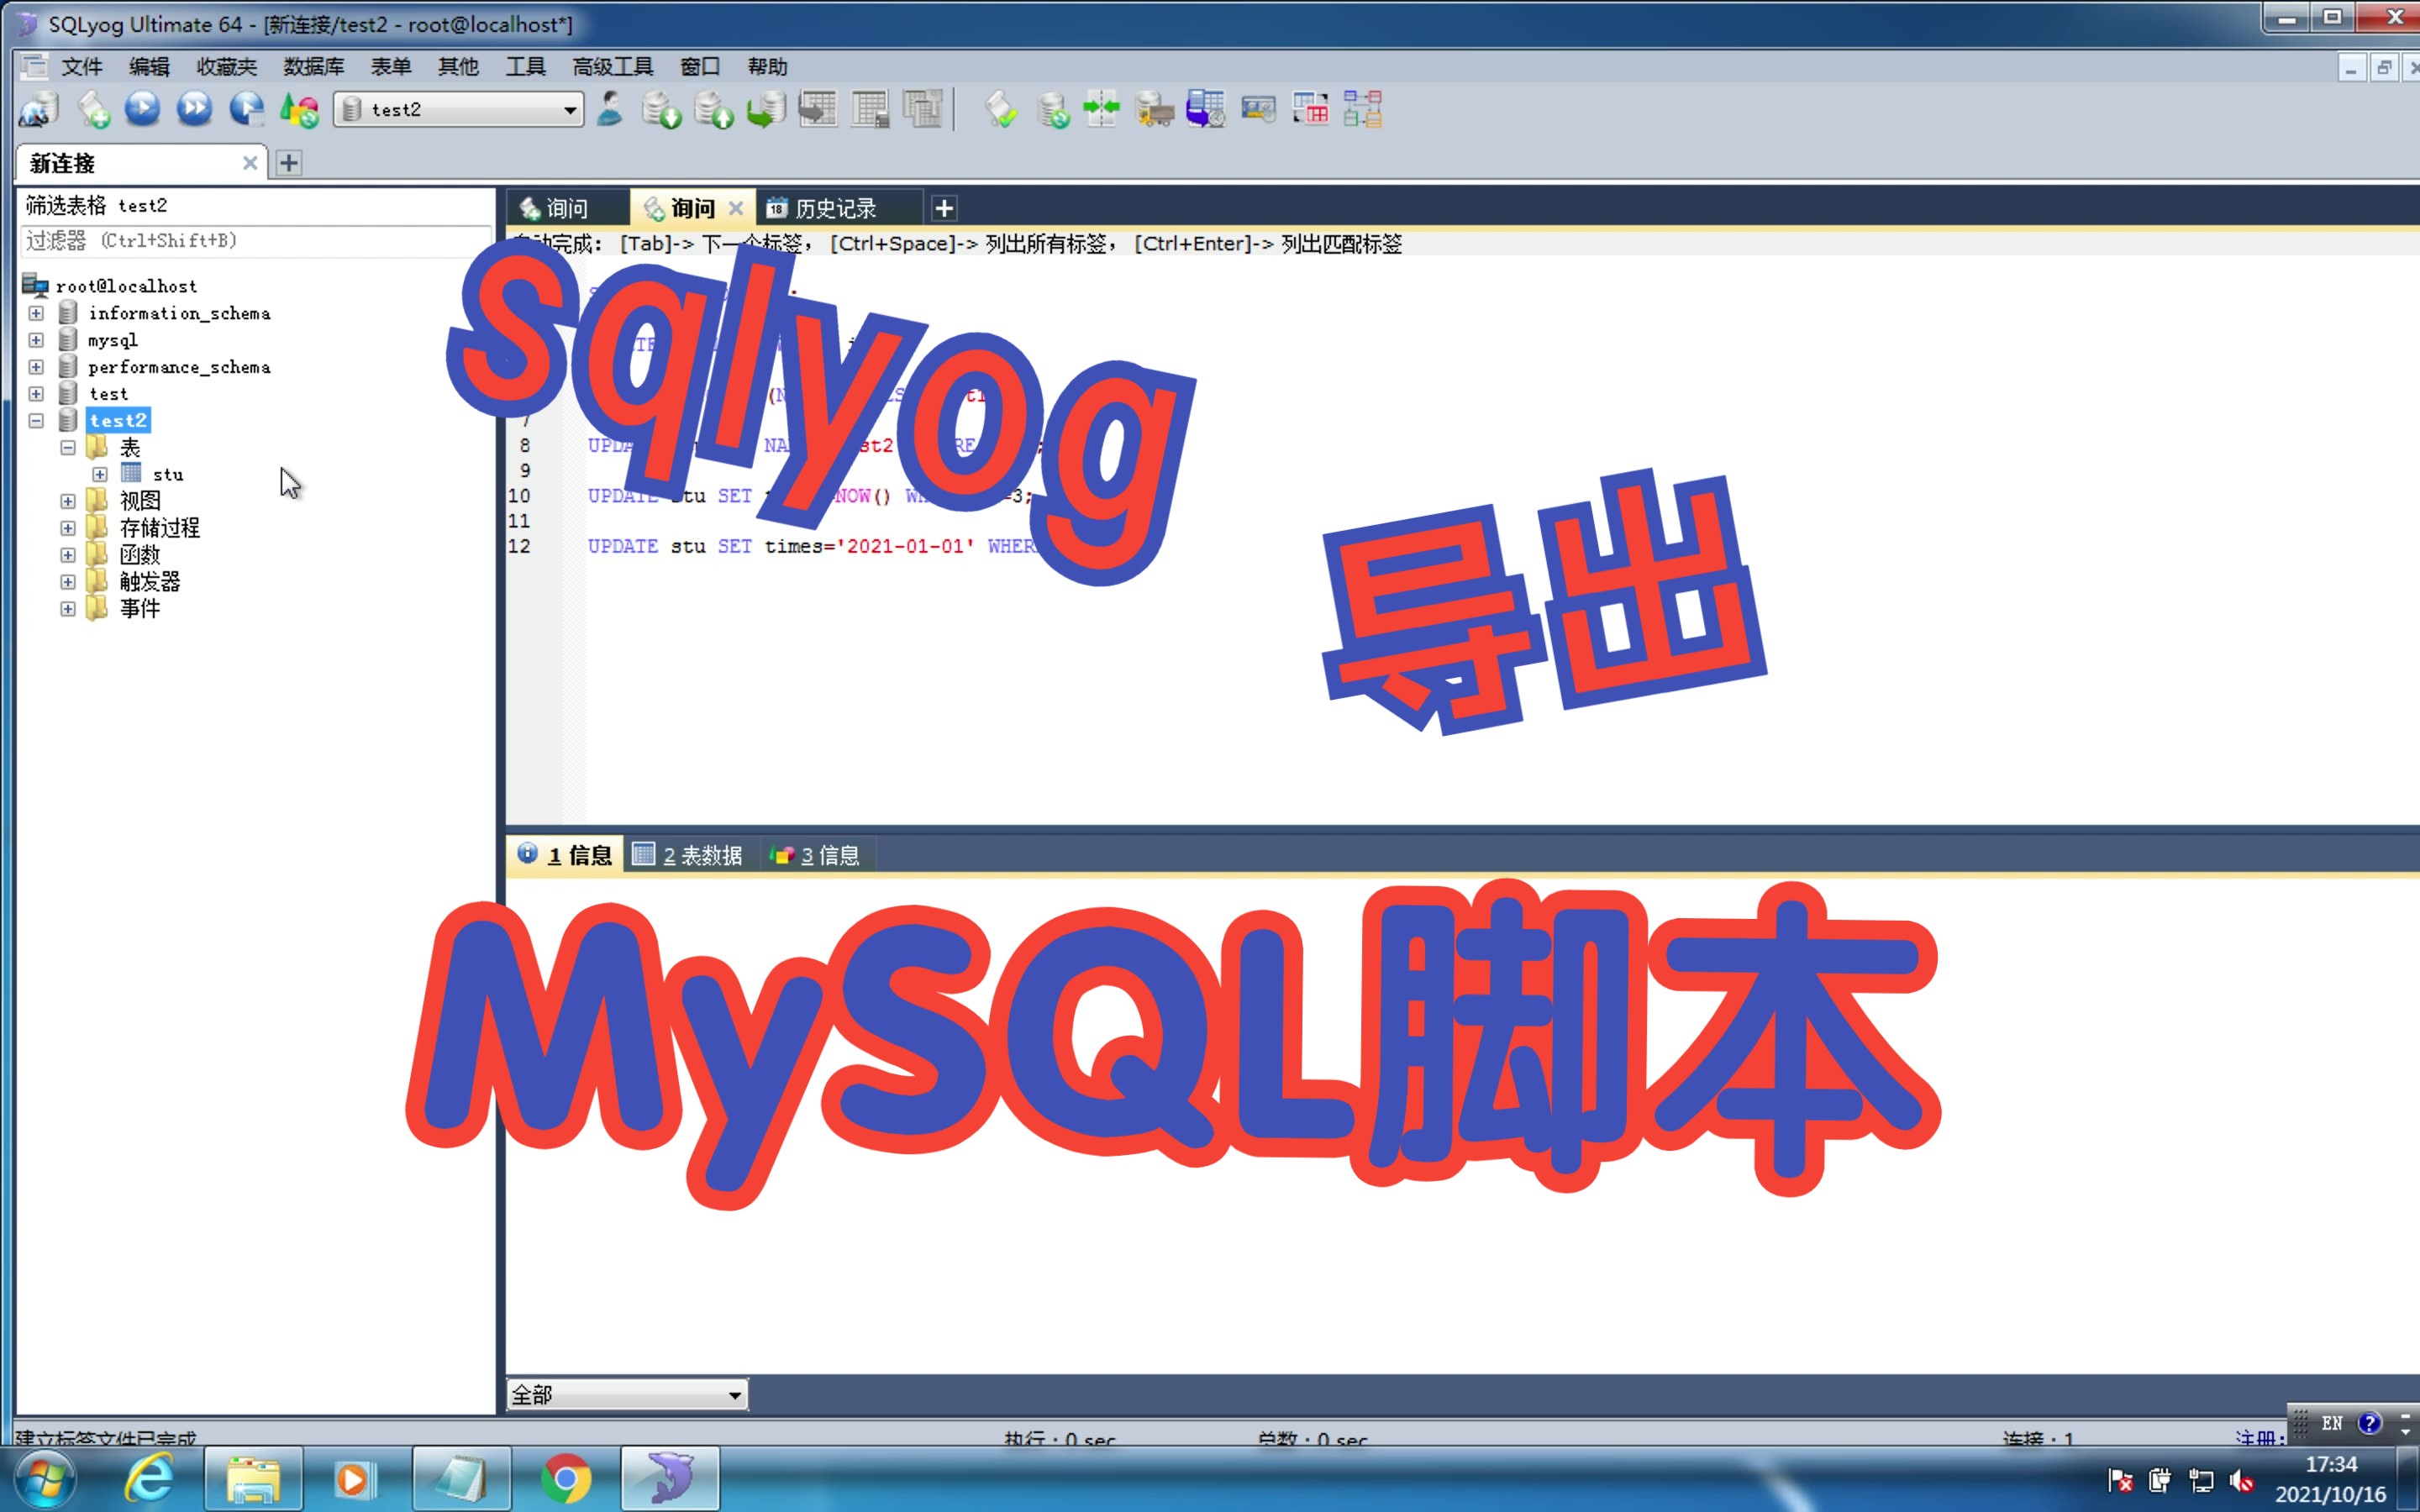The width and height of the screenshot is (2420, 1512).
Task: Expand the stu table node
Action: [x=100, y=474]
